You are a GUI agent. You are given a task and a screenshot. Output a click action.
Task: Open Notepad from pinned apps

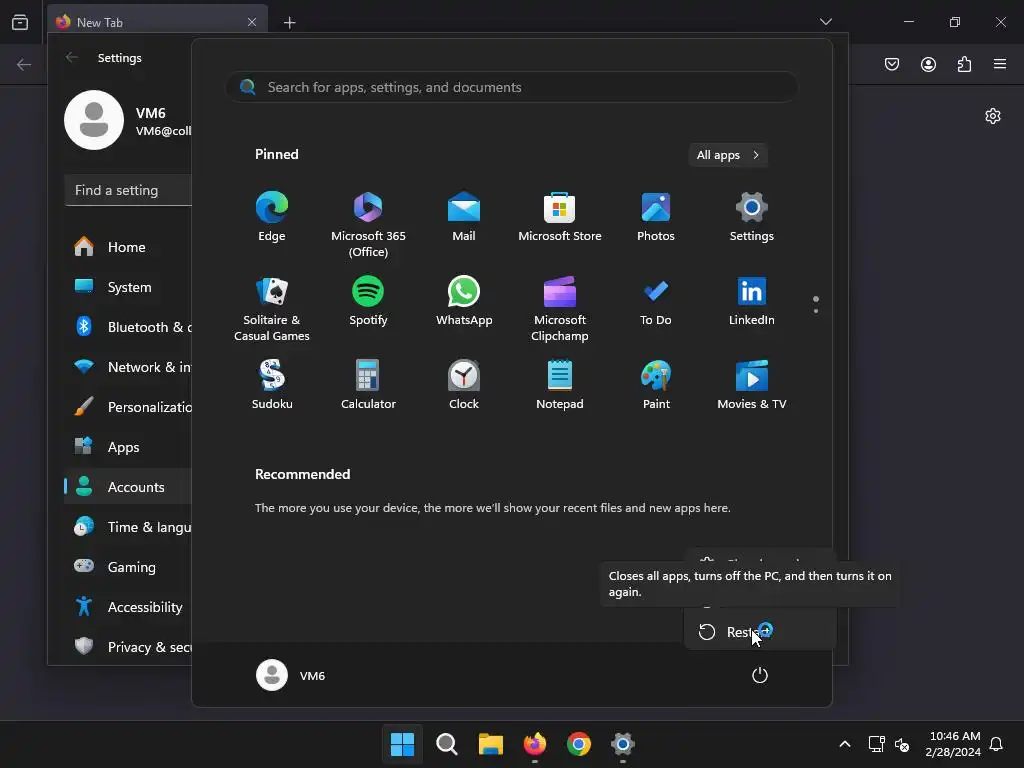[x=560, y=385]
